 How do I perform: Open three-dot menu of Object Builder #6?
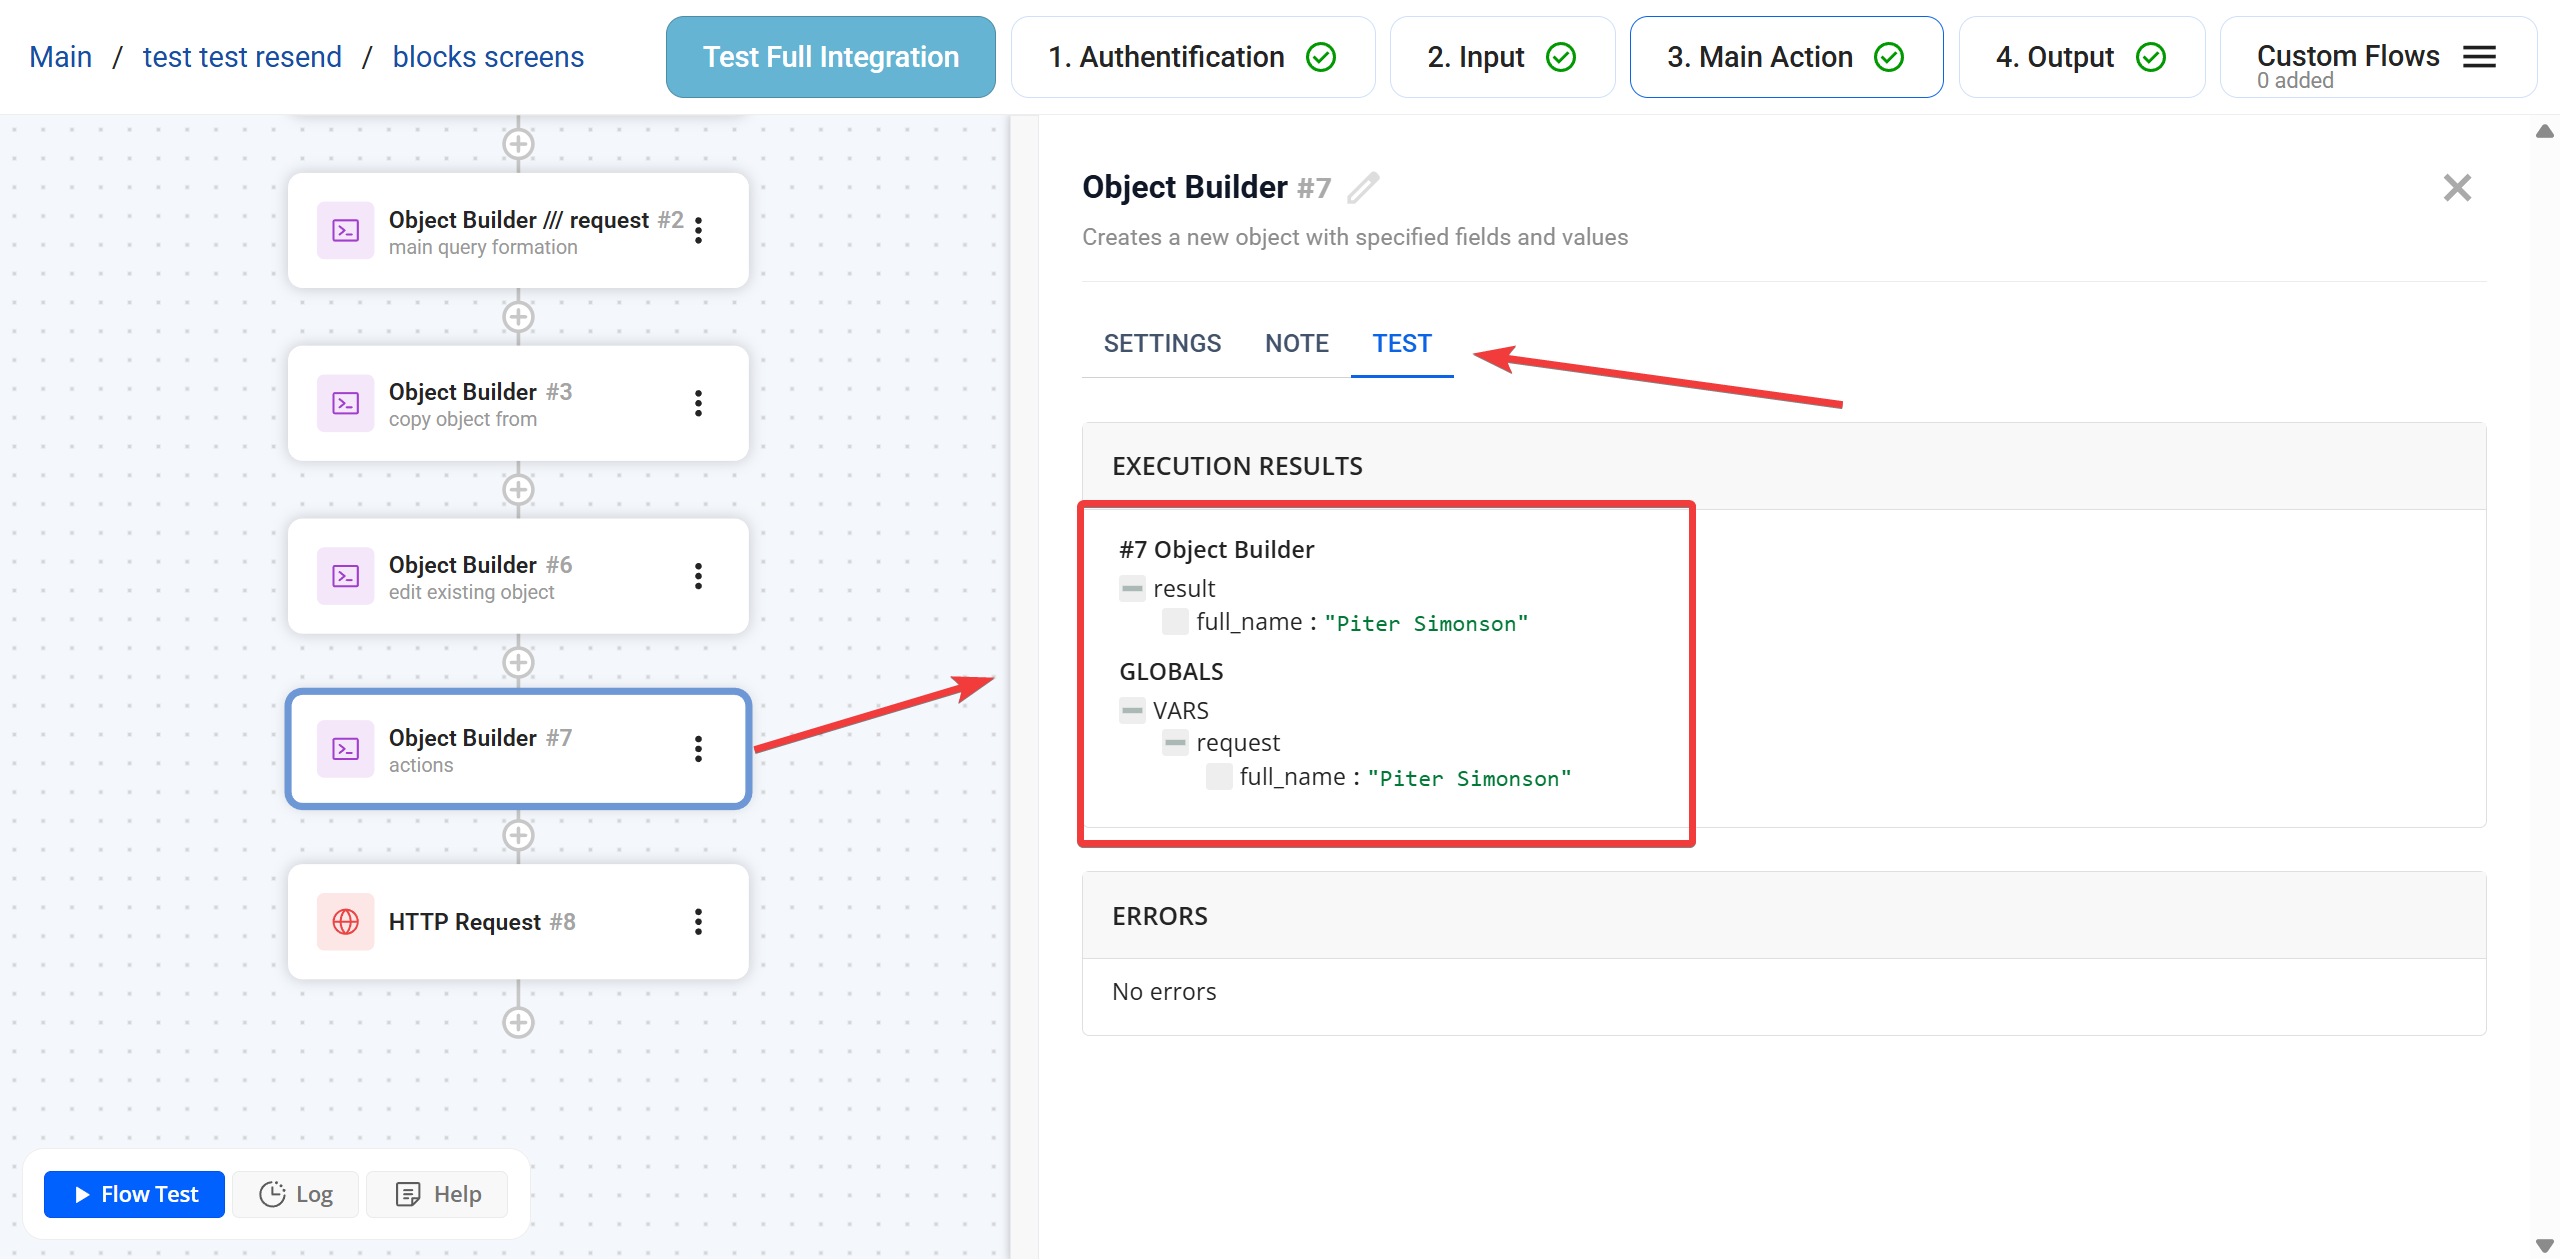pyautogui.click(x=698, y=576)
